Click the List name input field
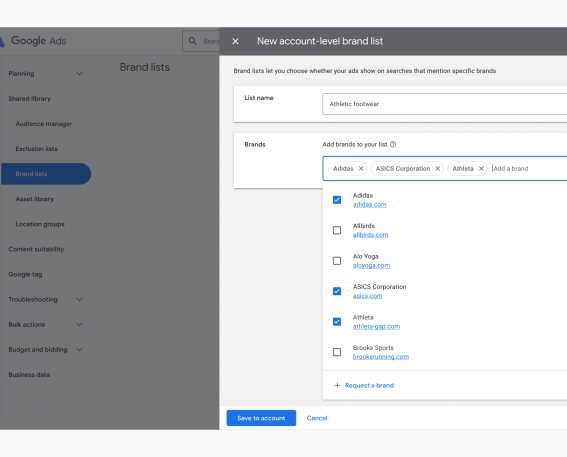 (444, 104)
